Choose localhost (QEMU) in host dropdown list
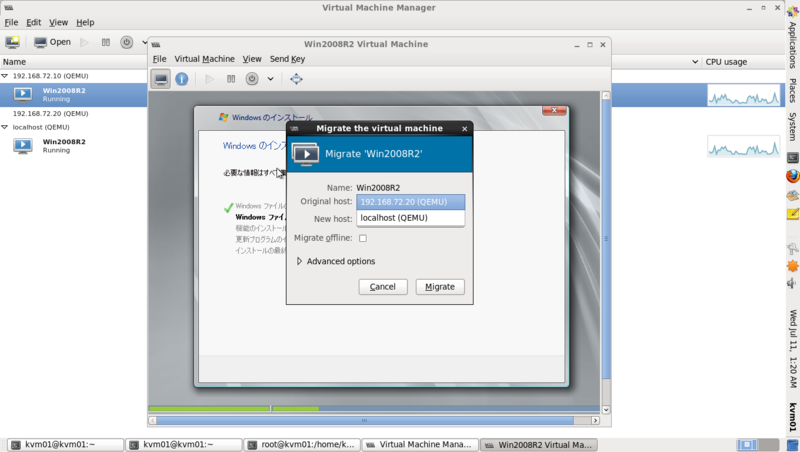The height and width of the screenshot is (452, 800). (410, 218)
